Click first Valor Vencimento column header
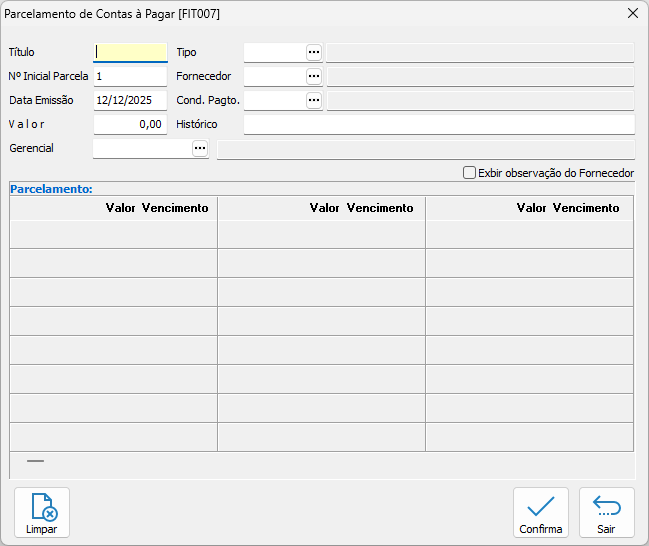 (114, 208)
